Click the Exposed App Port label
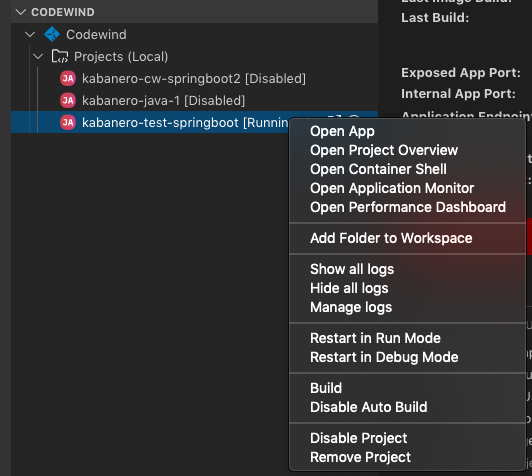Image resolution: width=532 pixels, height=476 pixels. coord(461,73)
